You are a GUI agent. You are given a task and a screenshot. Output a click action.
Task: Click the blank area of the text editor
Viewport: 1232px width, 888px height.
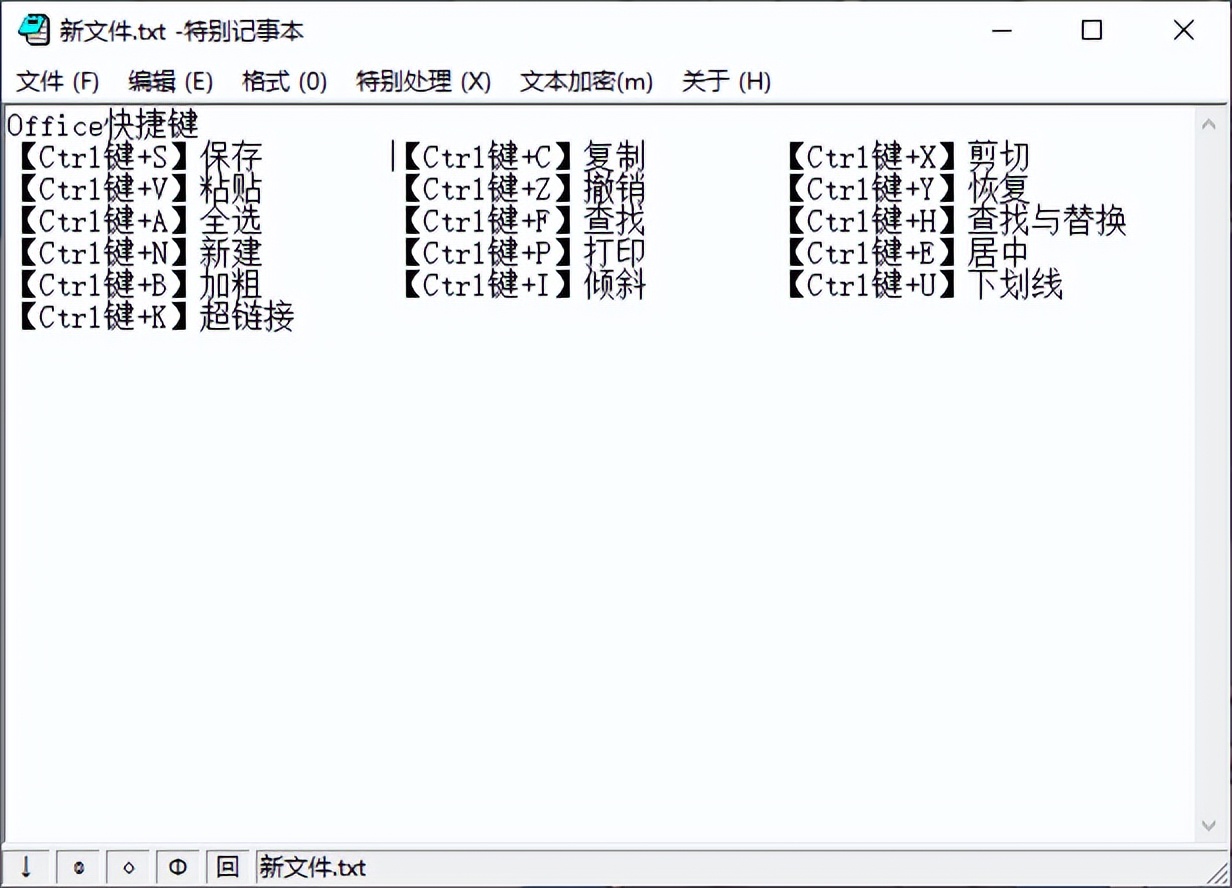pyautogui.click(x=600, y=550)
